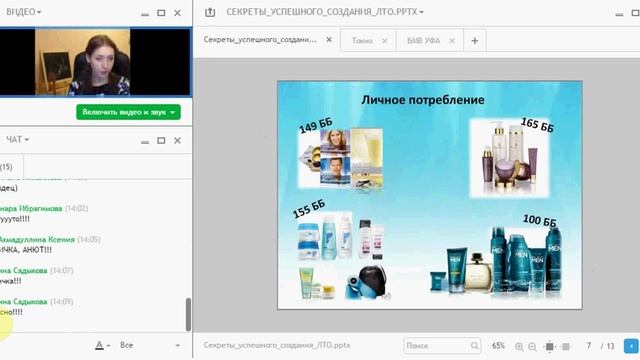
Task: Close the ЧАТ panel
Action: 178,140
